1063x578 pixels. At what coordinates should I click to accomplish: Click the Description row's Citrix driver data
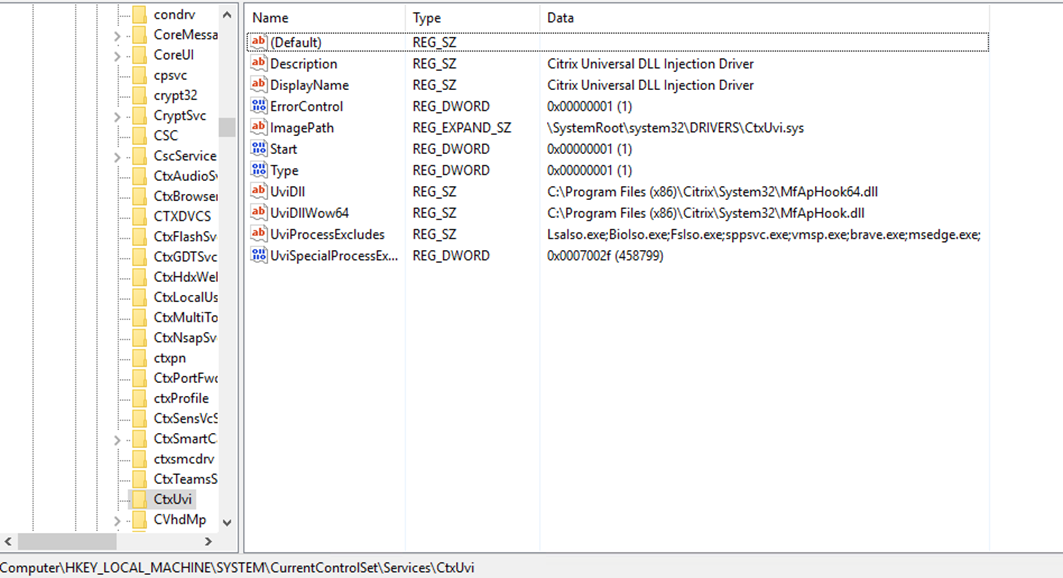[650, 64]
